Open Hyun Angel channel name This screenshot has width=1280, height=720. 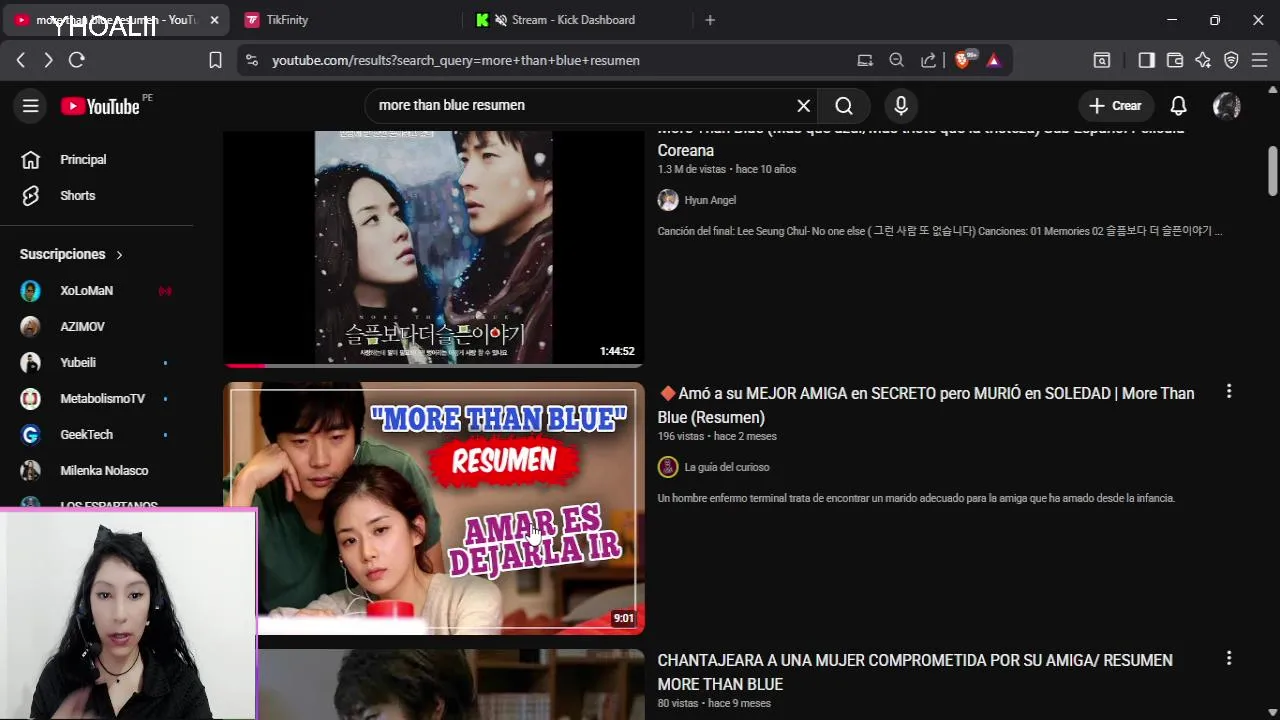(710, 200)
